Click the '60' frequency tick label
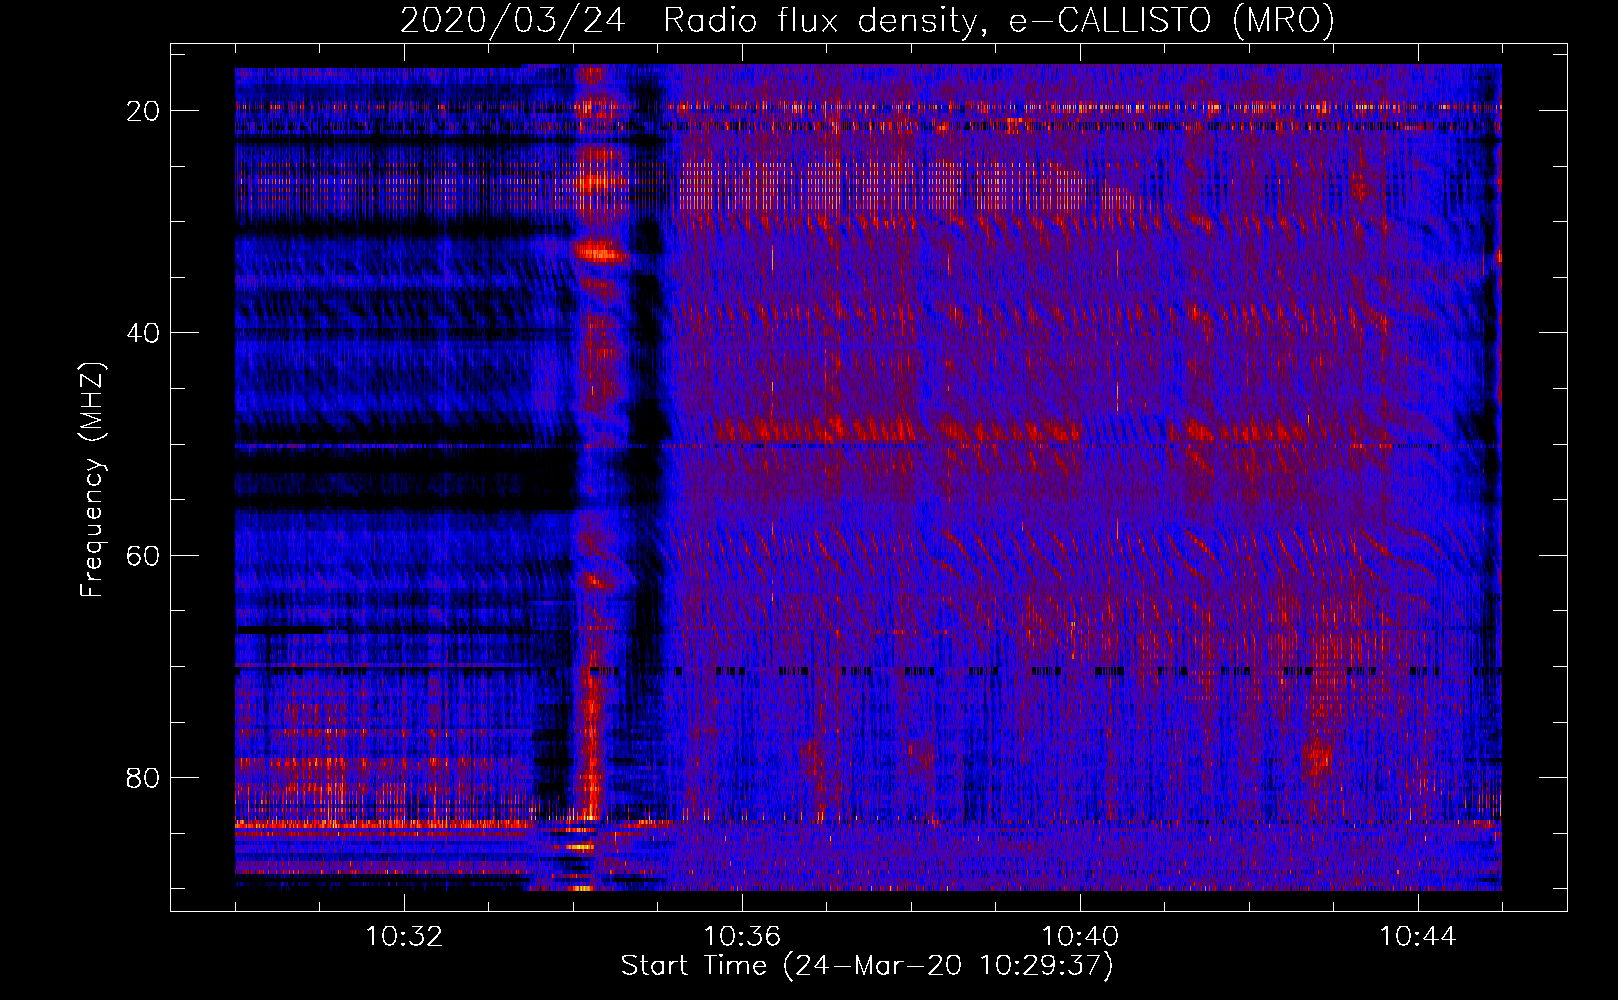This screenshot has height=1000, width=1618. pos(143,556)
